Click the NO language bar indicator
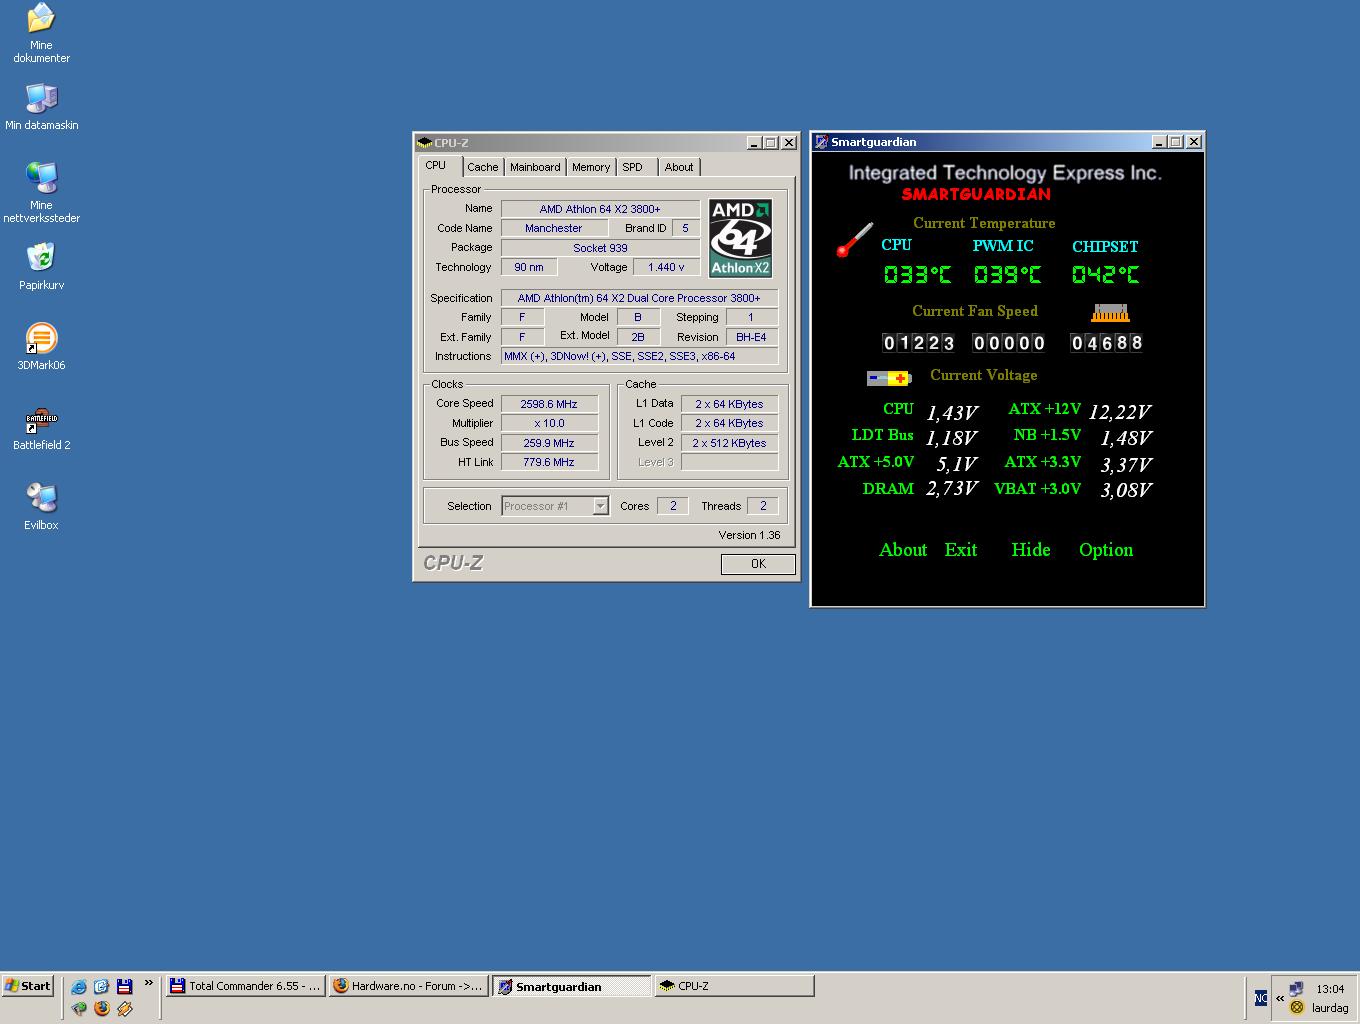Screen dimensions: 1360x1024 click(1260, 998)
